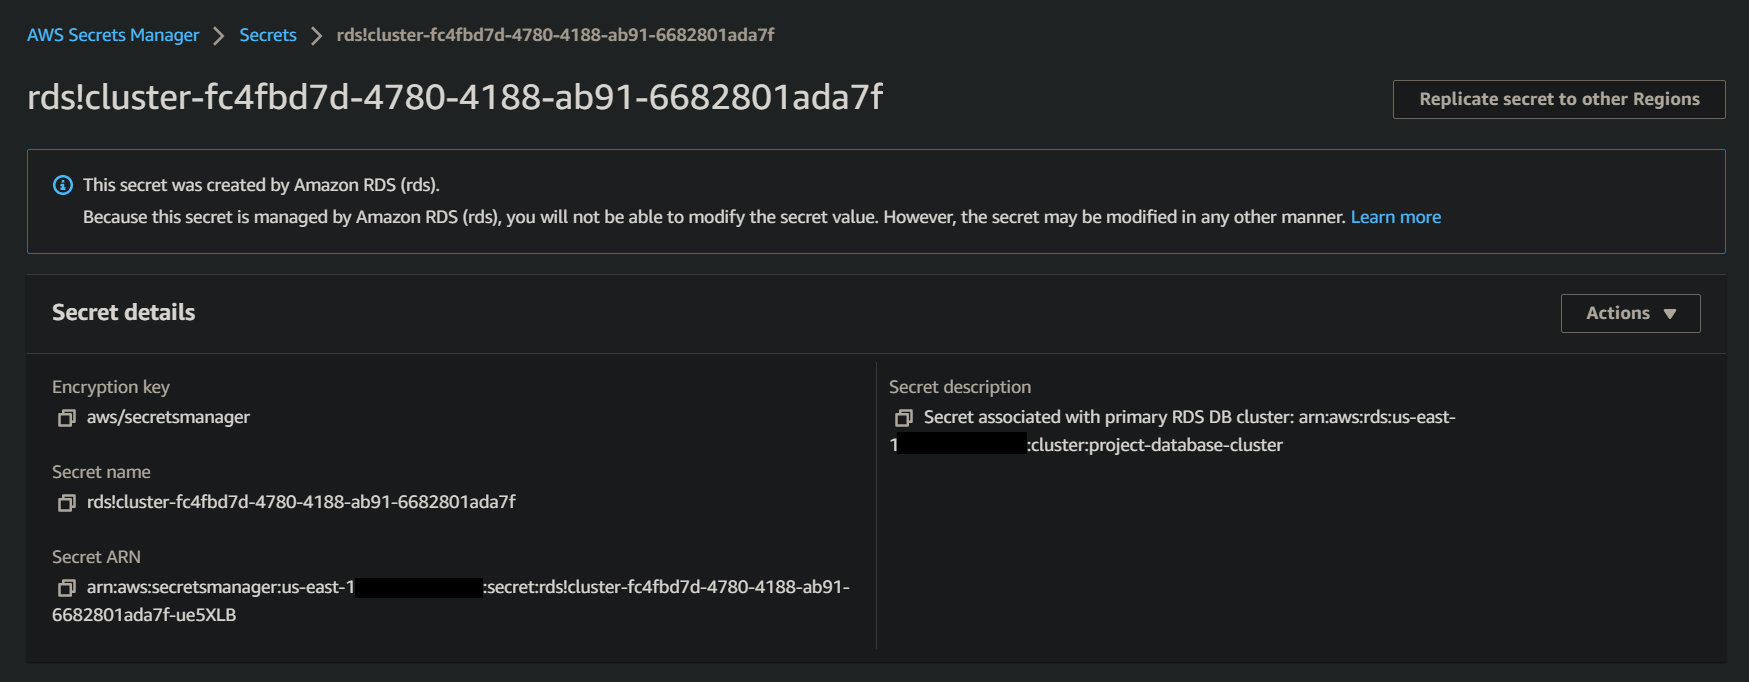The height and width of the screenshot is (682, 1749).
Task: Click the large secret name page title
Action: [455, 97]
